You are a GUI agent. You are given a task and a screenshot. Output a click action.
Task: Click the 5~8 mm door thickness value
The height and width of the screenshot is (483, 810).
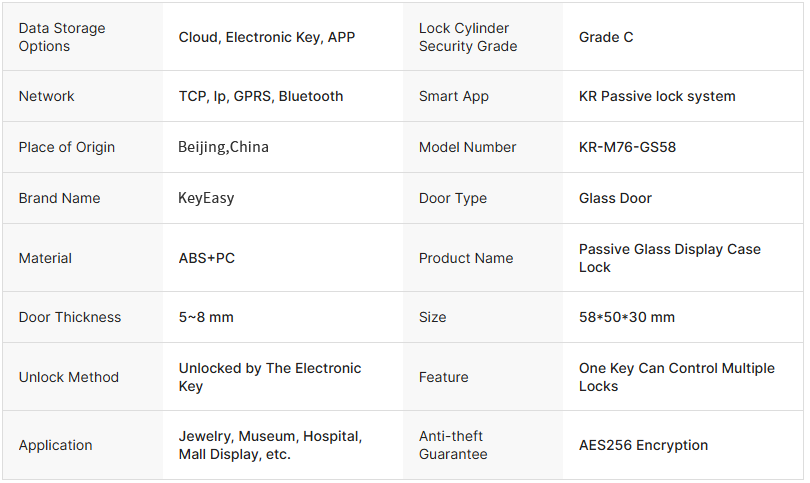tap(206, 317)
